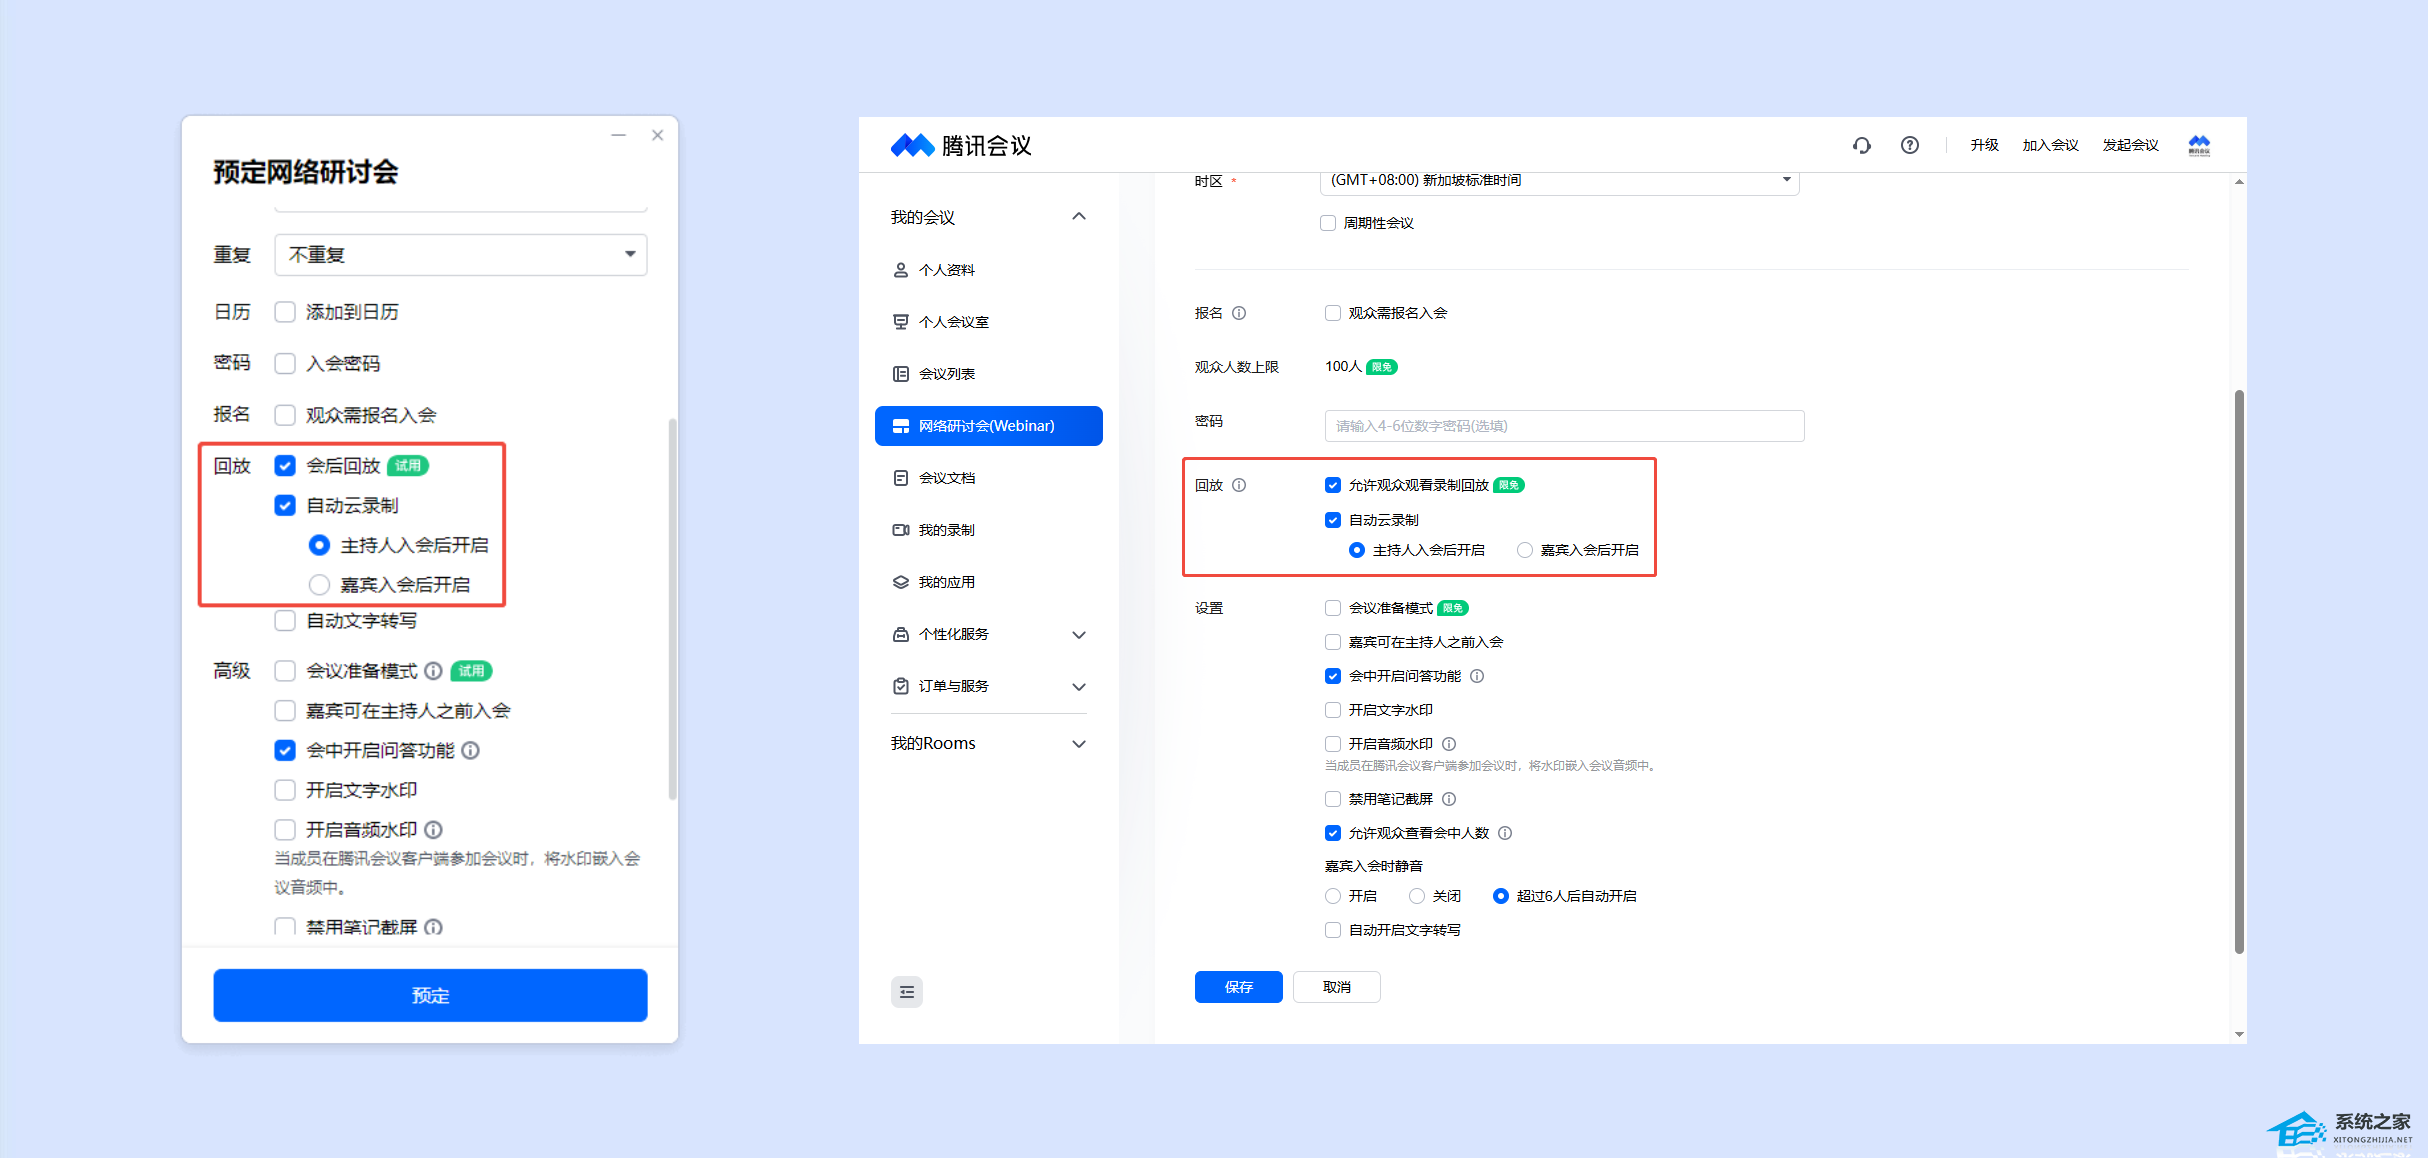The image size is (2428, 1158).
Task: Check 周期性会议 checkbox
Action: 1328,223
